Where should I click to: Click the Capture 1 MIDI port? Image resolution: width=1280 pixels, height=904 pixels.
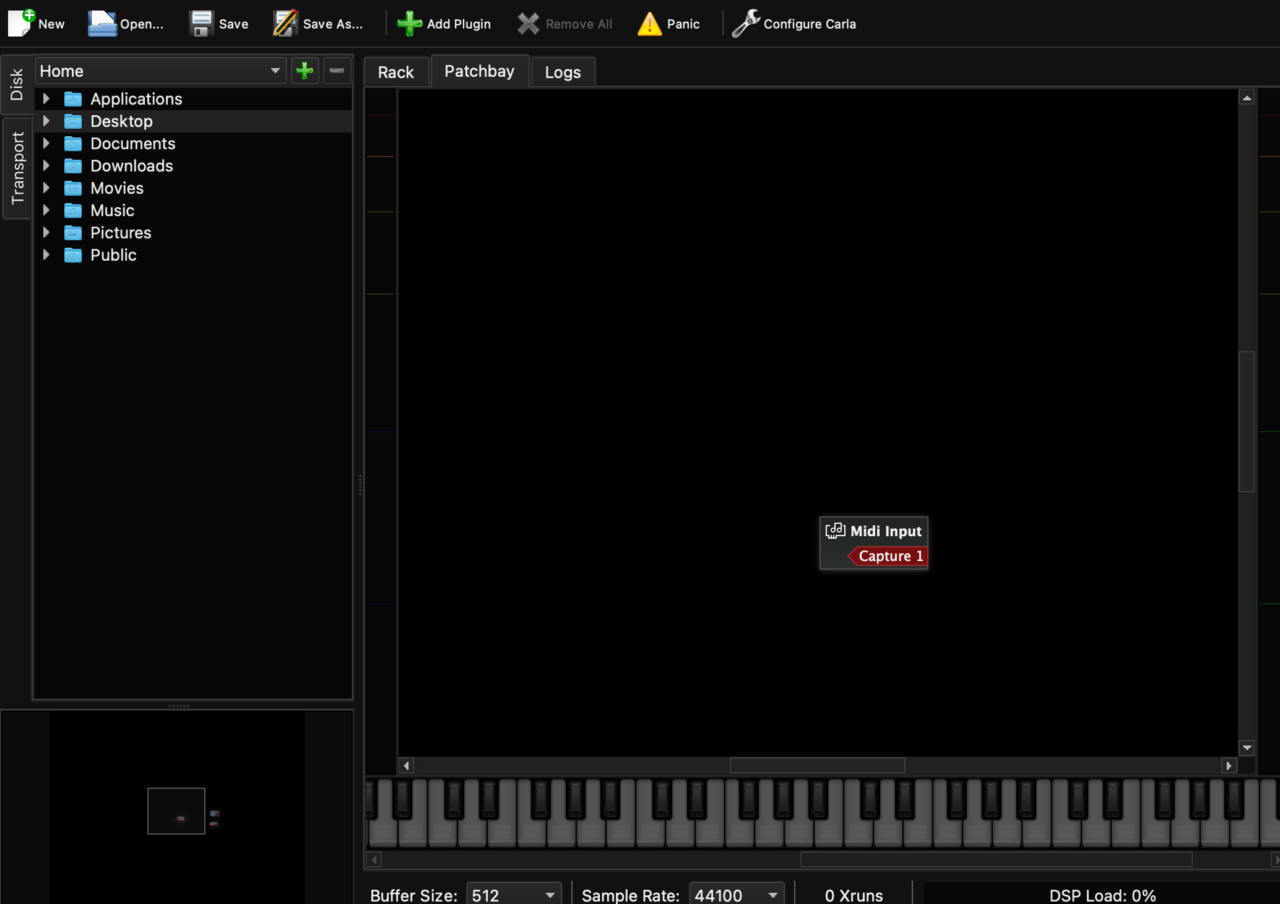click(888, 556)
